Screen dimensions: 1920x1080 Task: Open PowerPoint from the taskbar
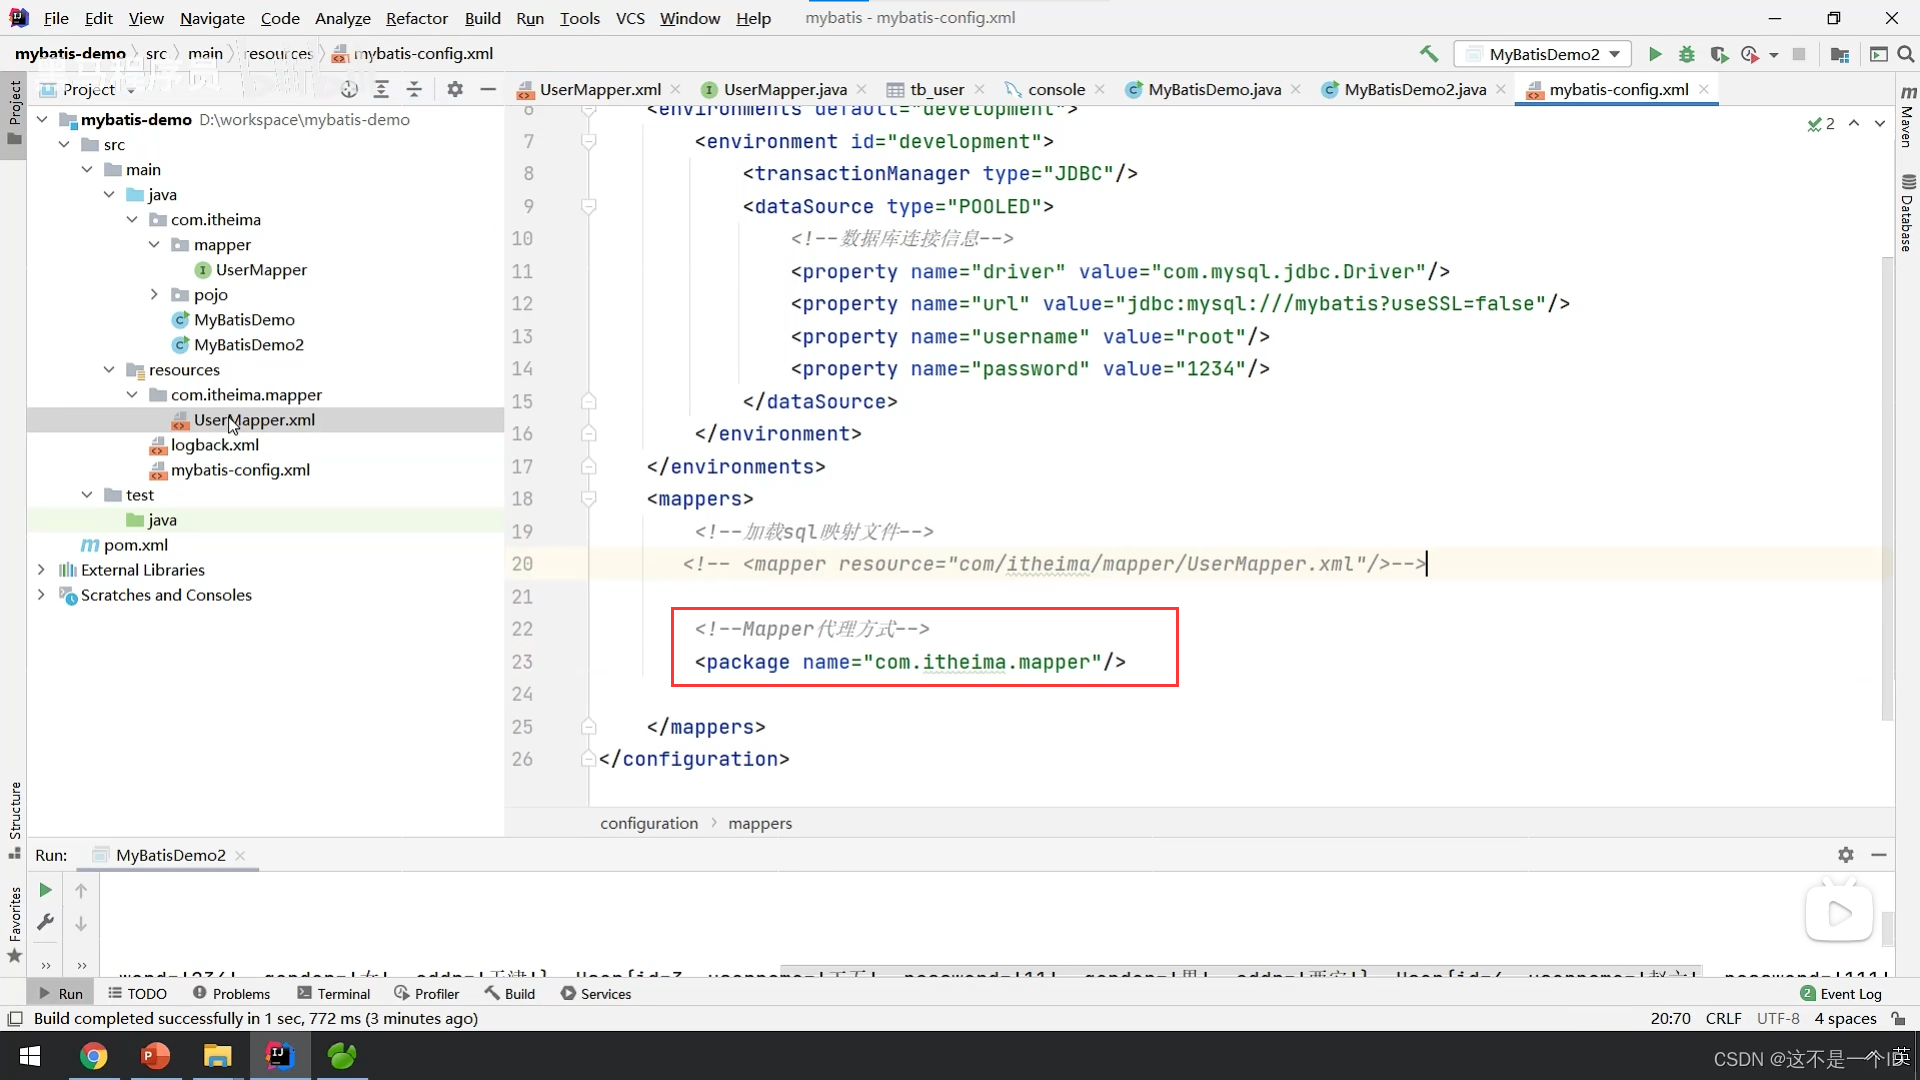pos(155,1056)
